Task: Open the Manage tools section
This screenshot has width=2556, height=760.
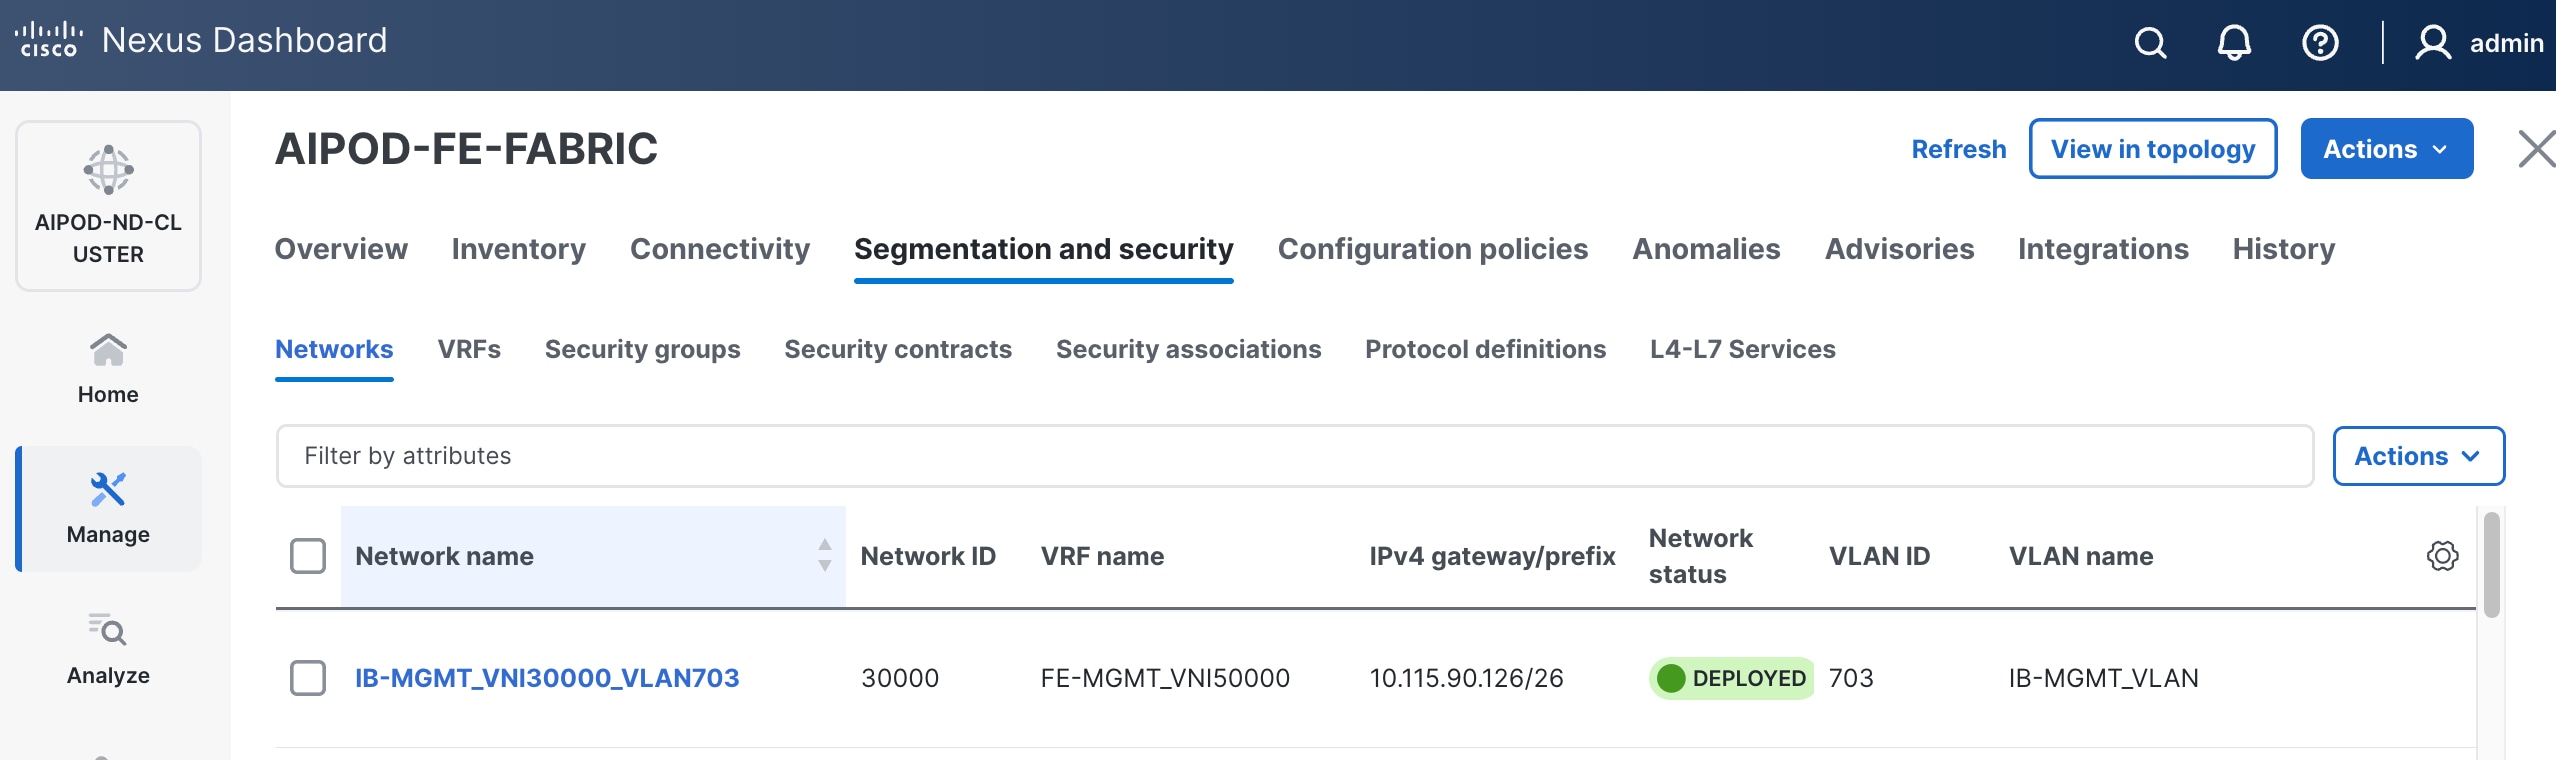Action: pos(108,508)
